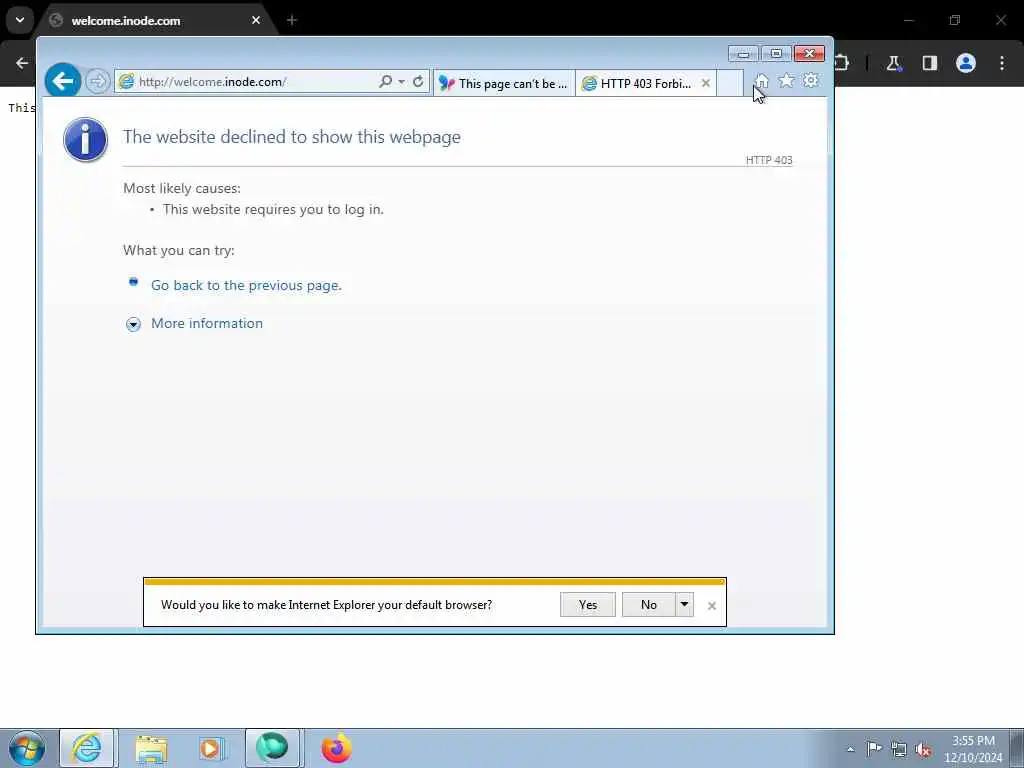Click the network tray icon

point(899,749)
